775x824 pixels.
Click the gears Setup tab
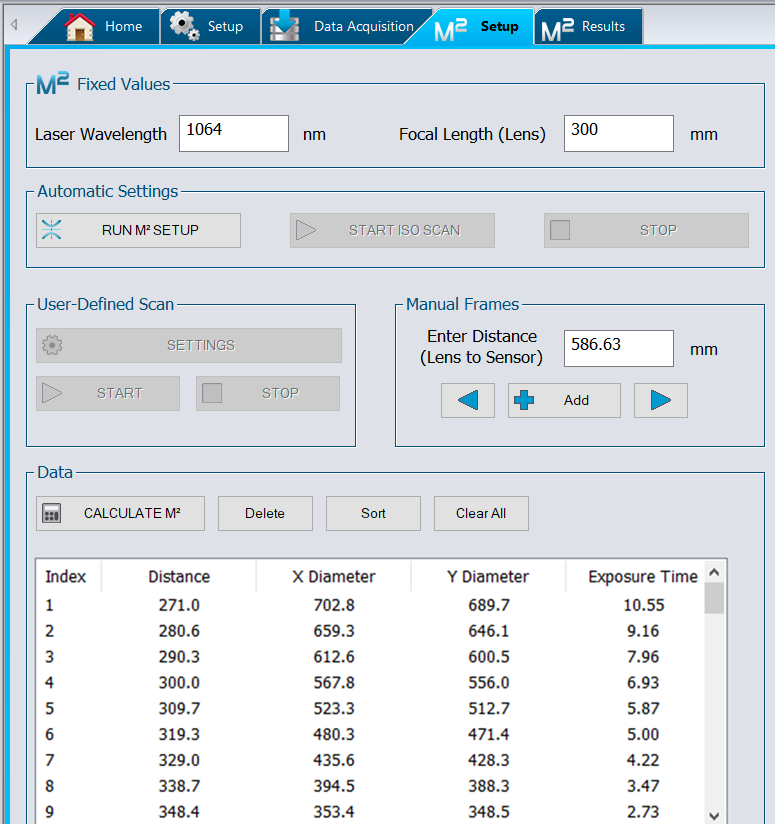point(208,27)
